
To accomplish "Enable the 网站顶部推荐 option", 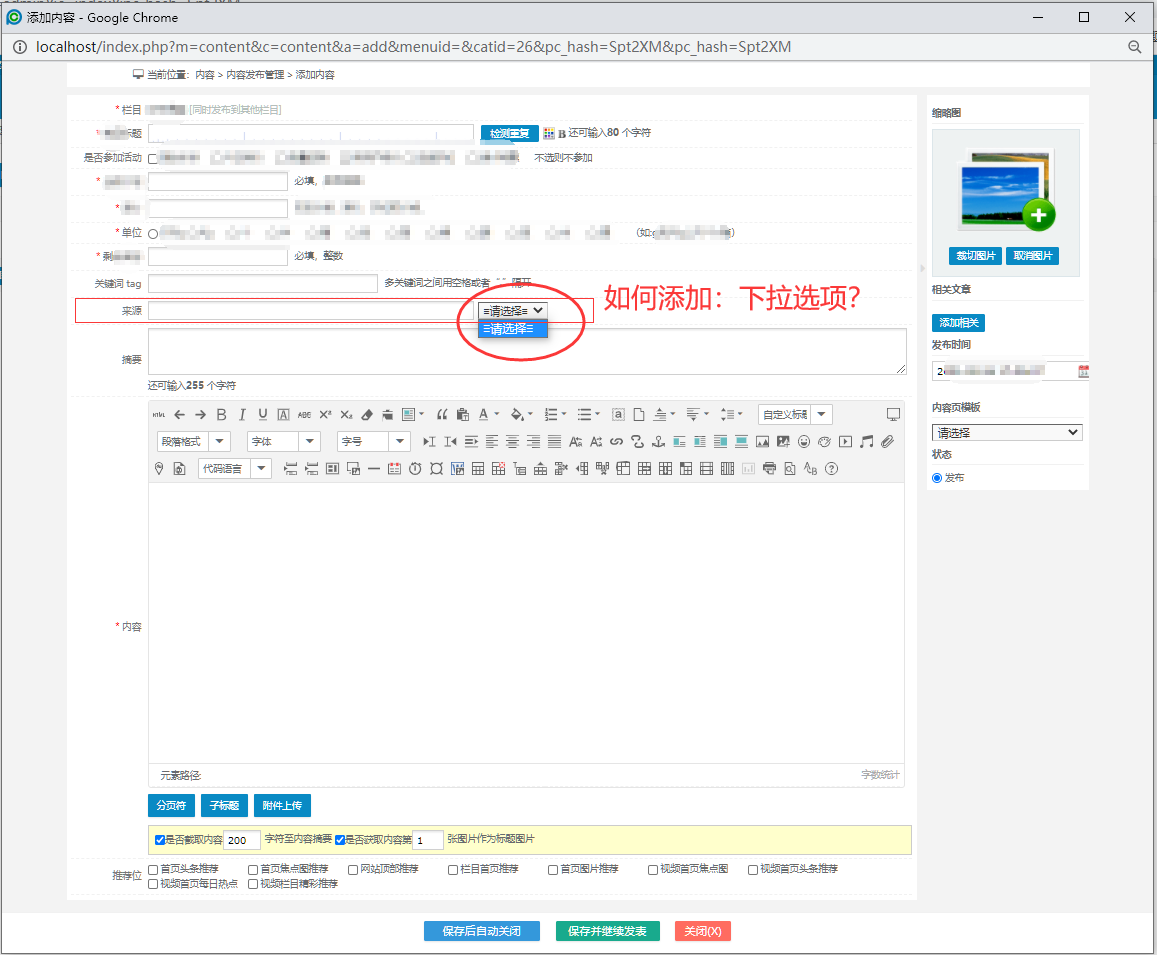I will (353, 869).
